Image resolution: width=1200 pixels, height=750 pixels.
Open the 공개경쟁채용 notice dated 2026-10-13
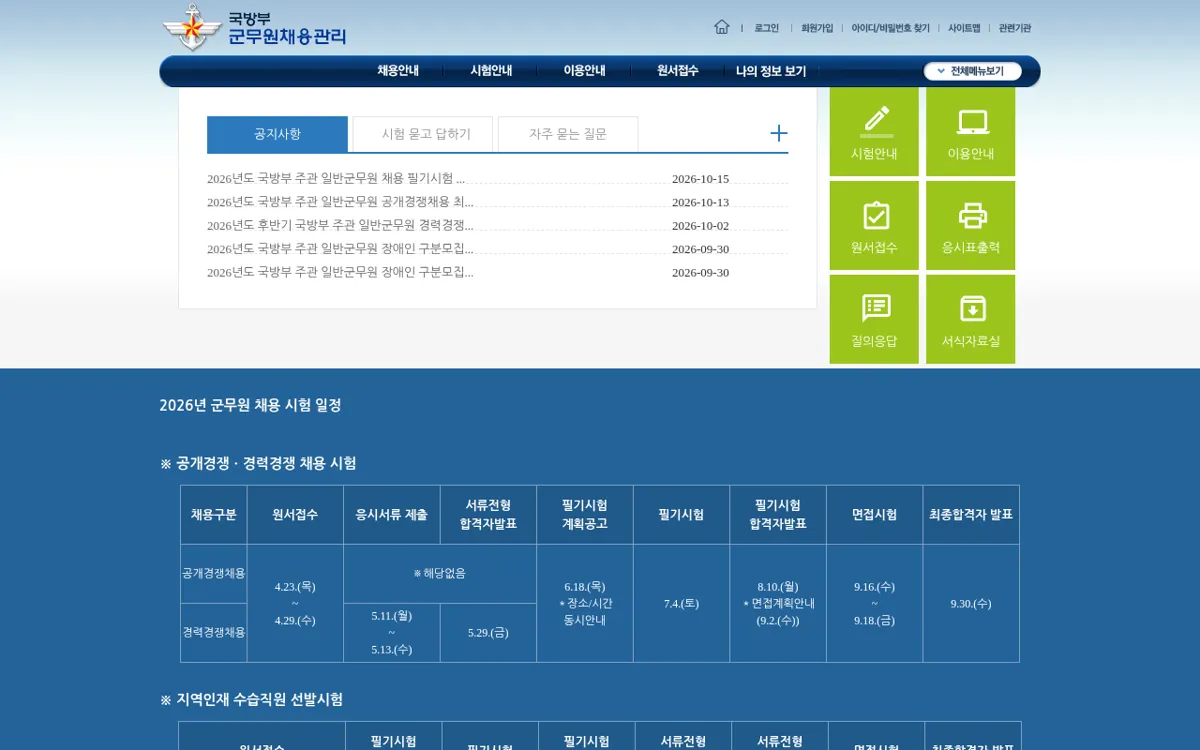tap(340, 202)
